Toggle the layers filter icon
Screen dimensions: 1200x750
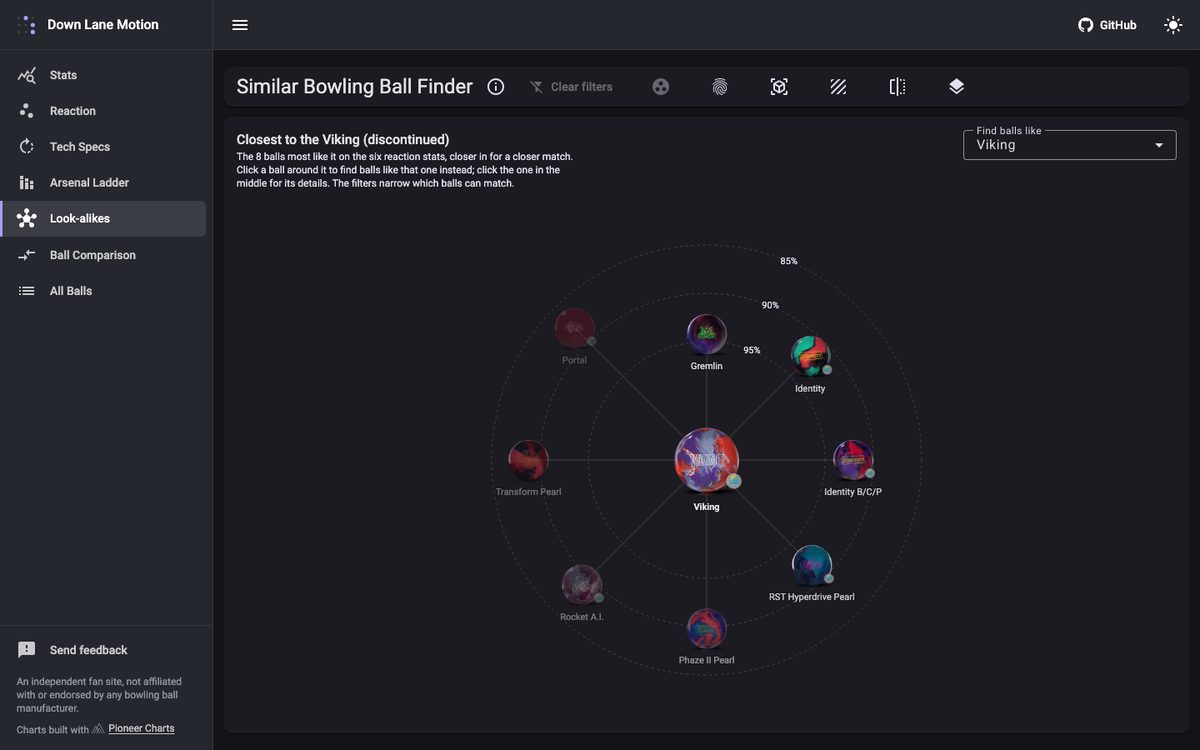[956, 87]
